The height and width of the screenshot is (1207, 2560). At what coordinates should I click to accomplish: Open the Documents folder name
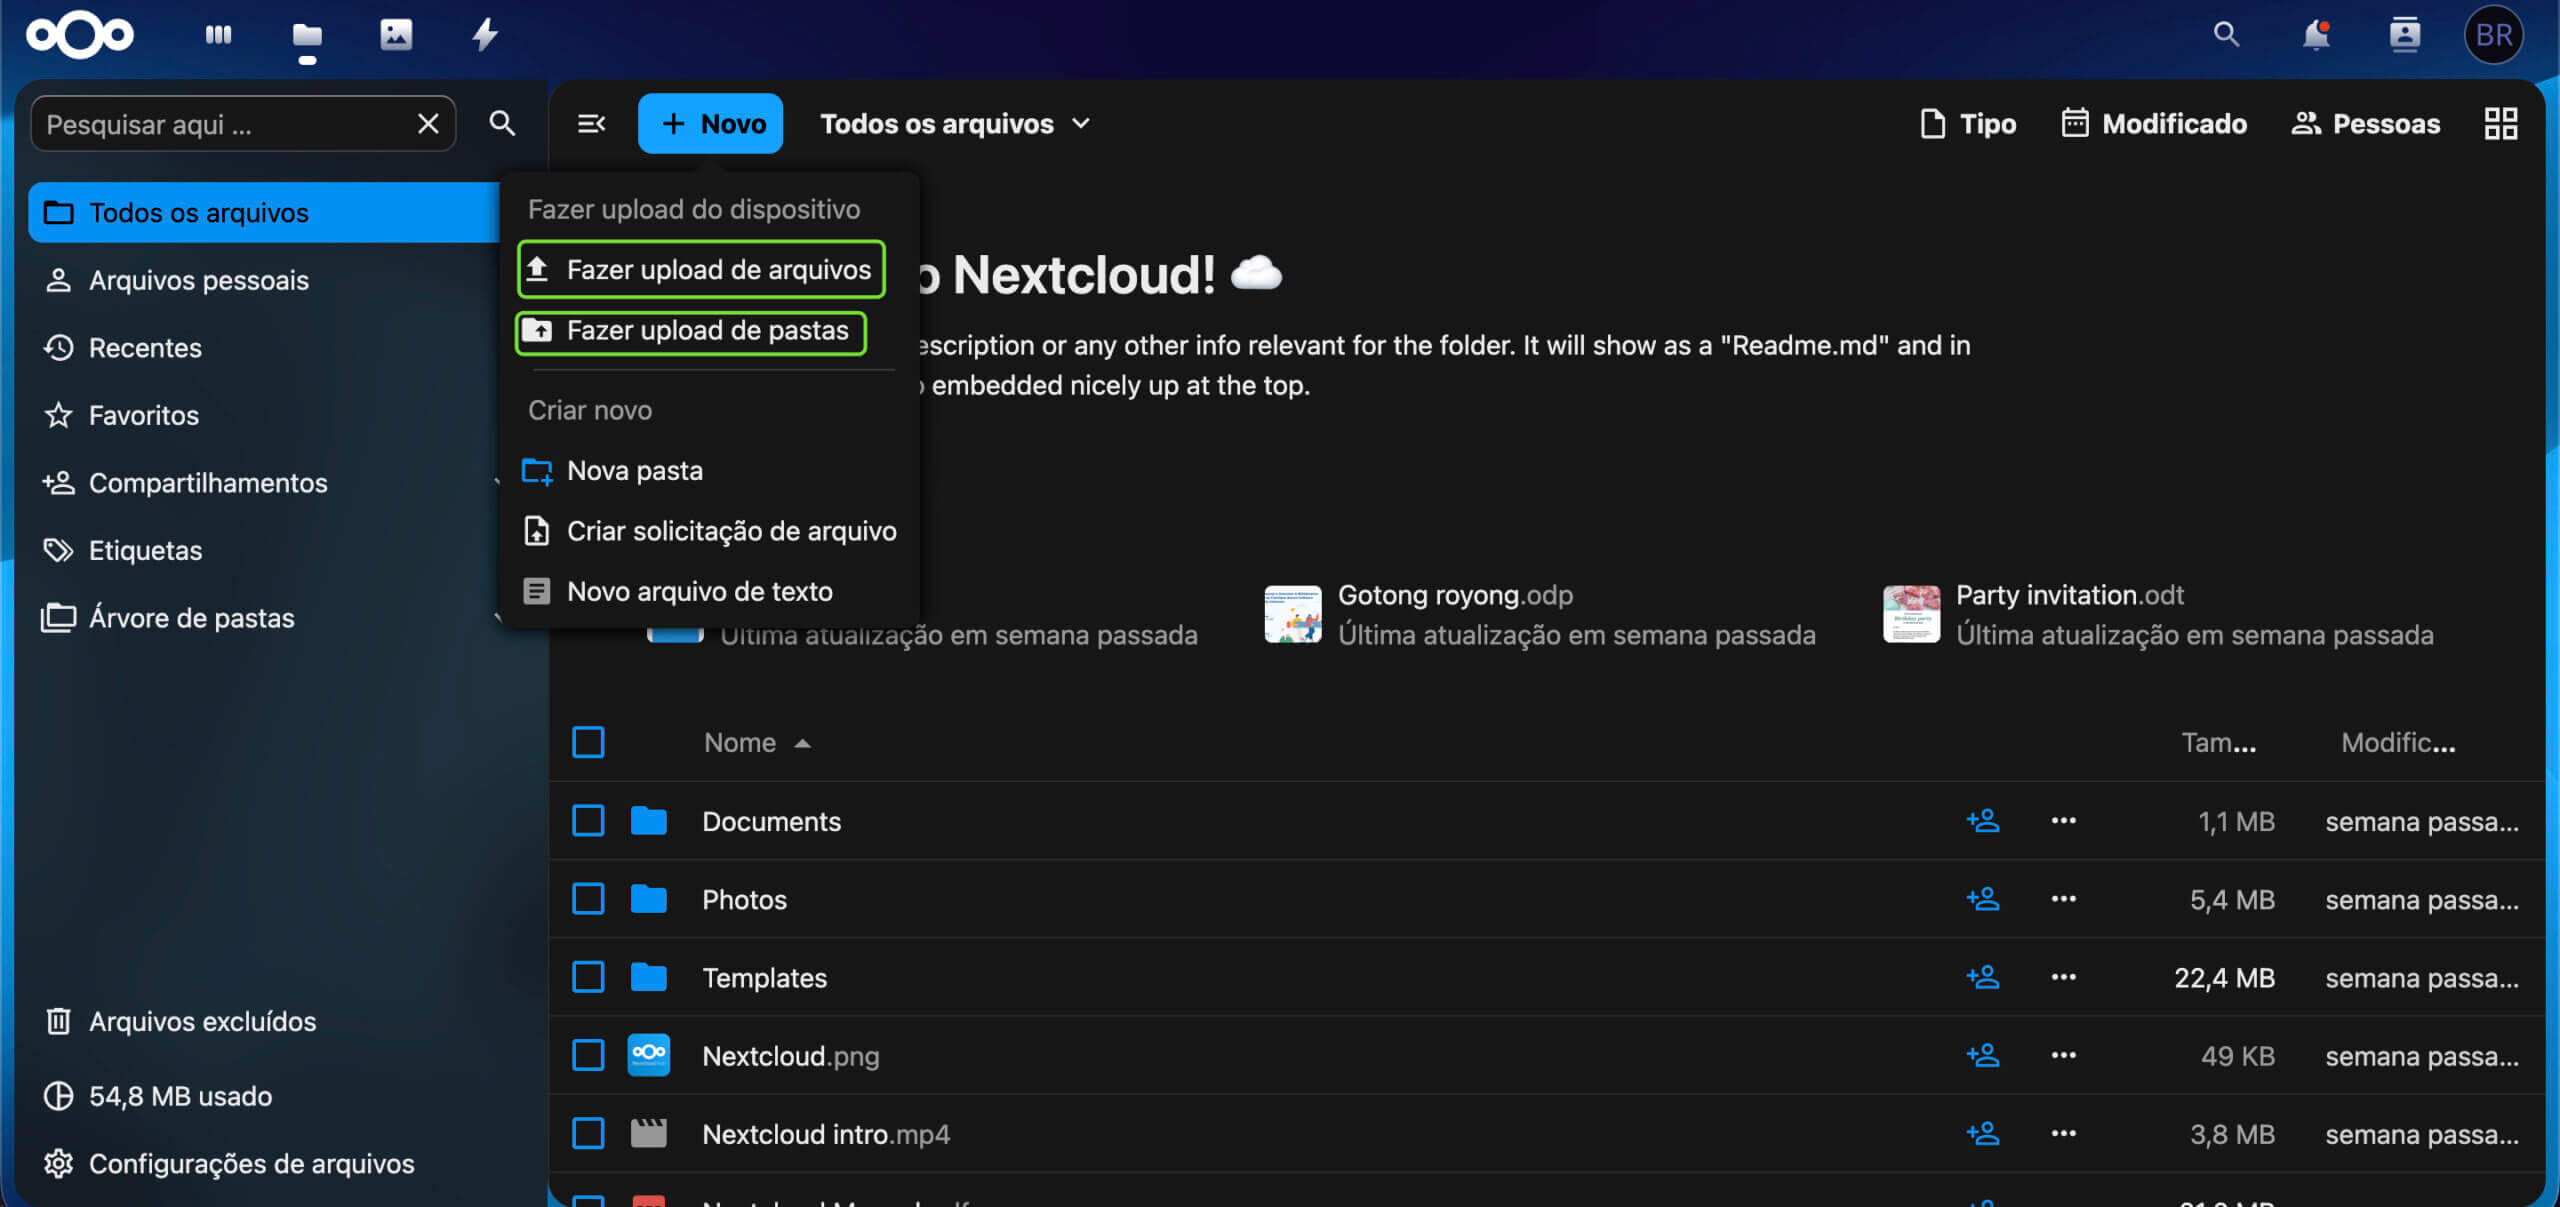point(771,822)
